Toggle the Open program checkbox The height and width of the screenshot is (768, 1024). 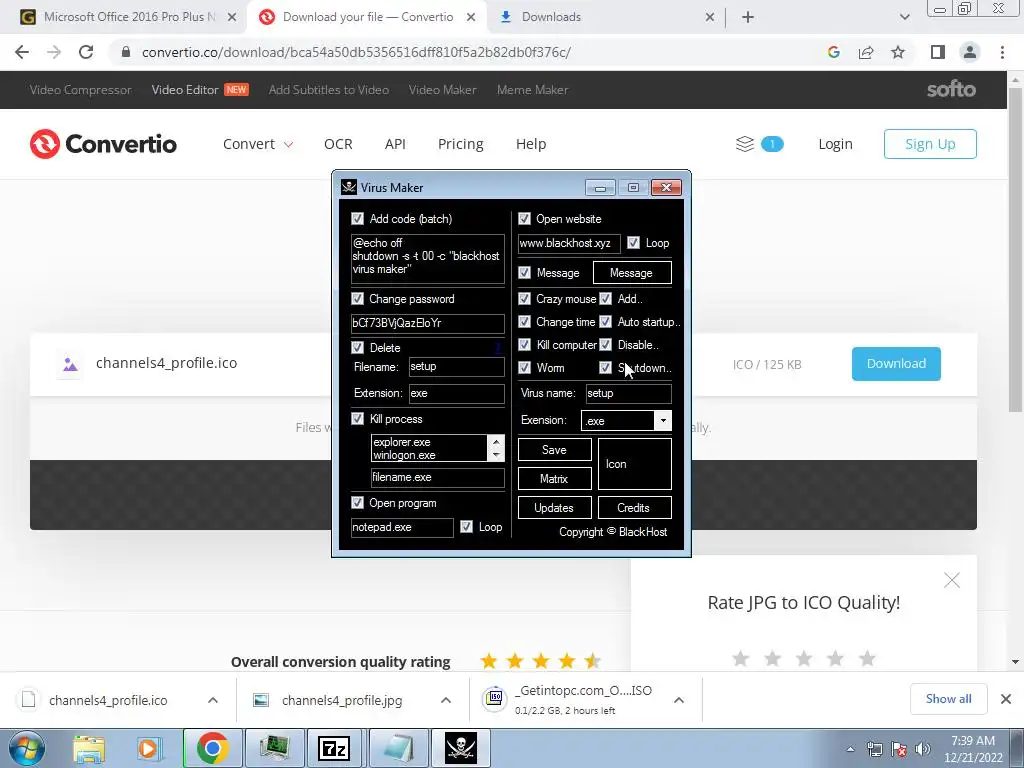point(357,502)
